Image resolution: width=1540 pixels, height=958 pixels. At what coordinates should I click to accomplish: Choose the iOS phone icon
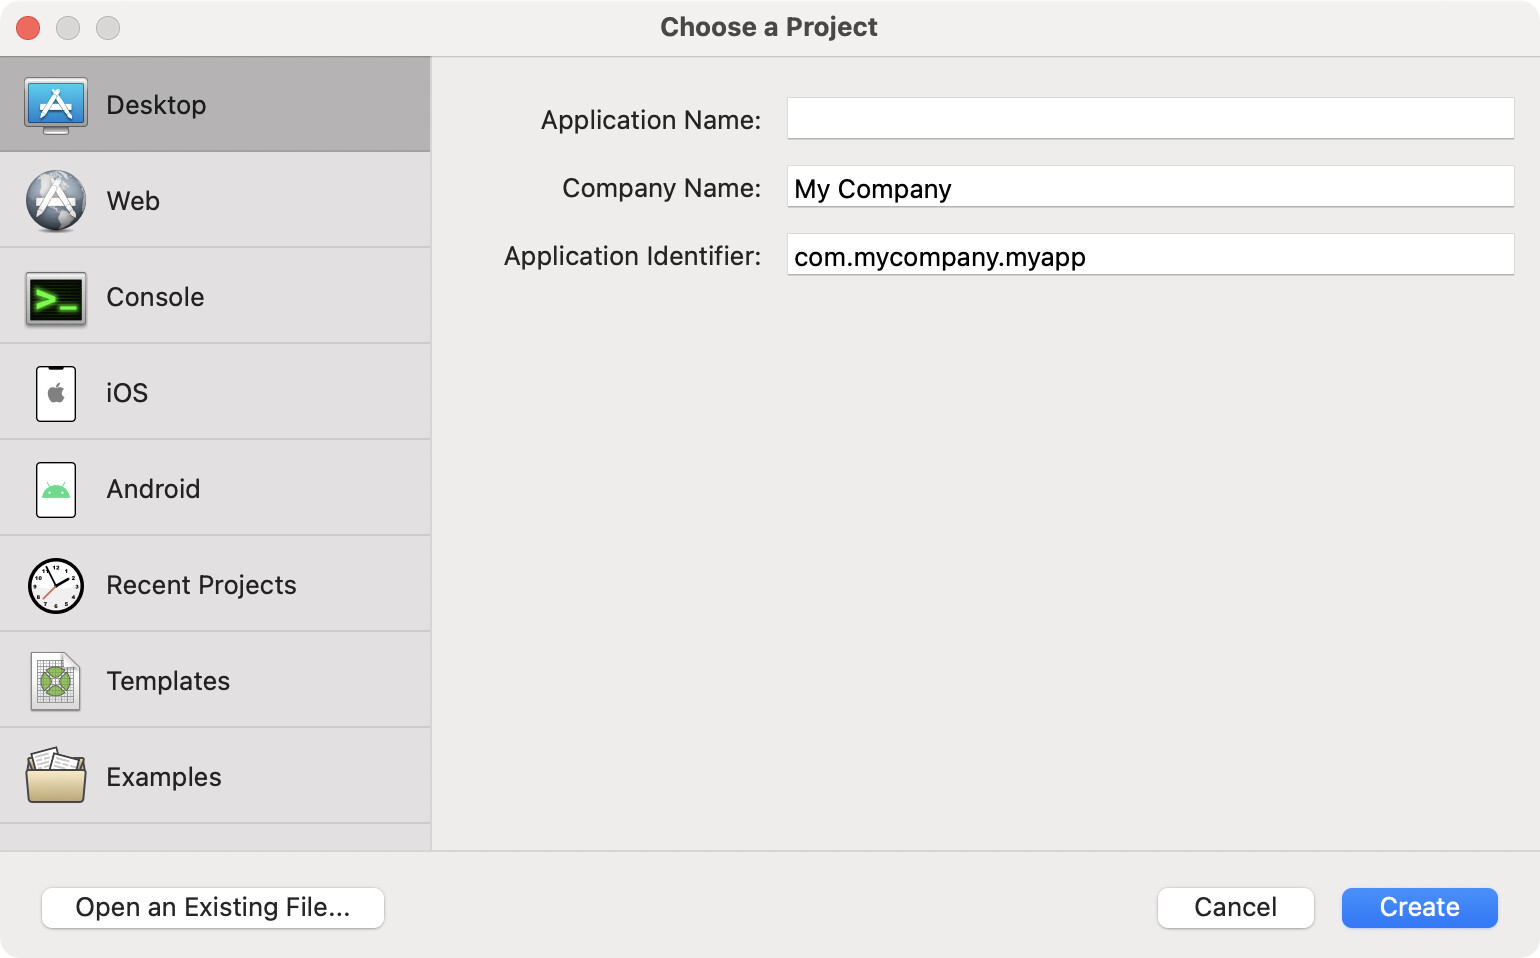(x=56, y=393)
